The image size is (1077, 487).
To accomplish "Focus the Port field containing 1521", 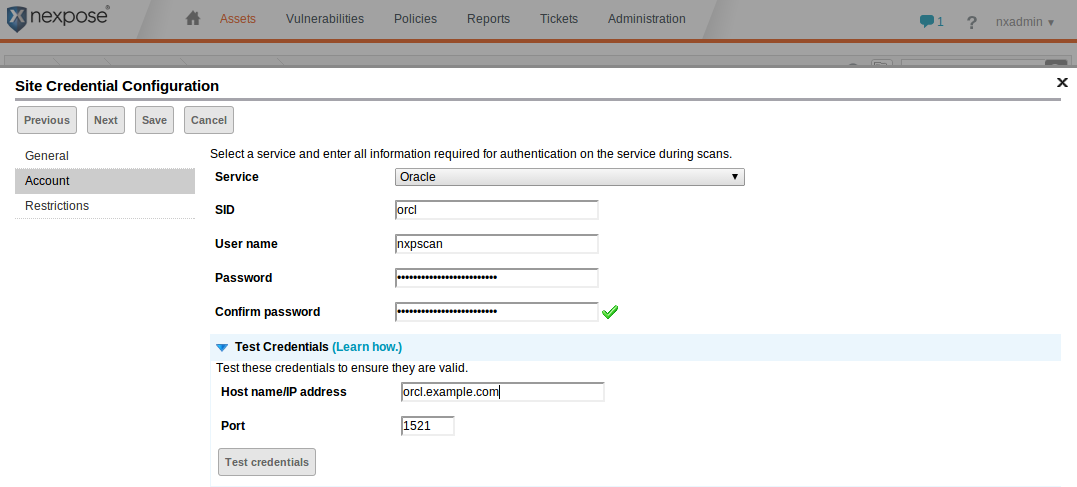I will click(x=427, y=426).
